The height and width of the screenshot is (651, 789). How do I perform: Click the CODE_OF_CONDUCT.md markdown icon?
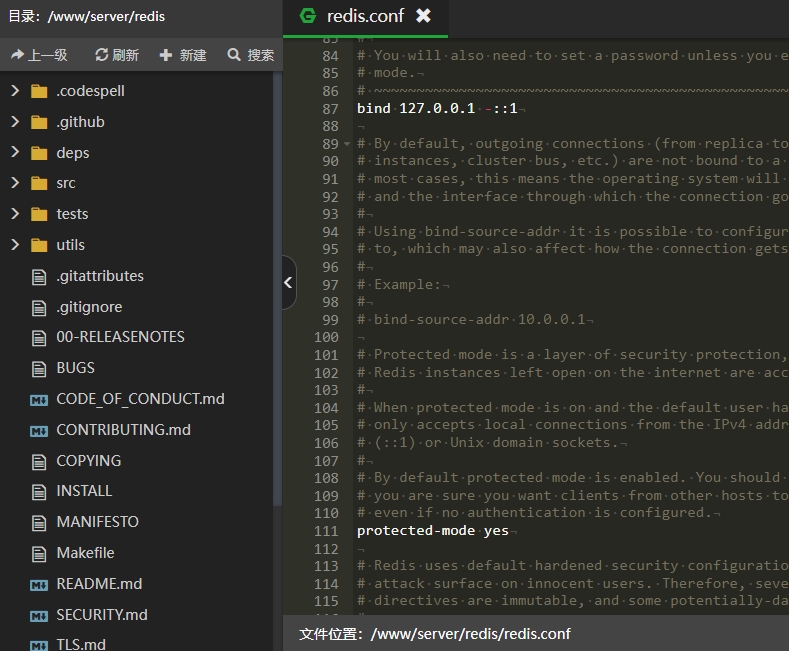coord(39,399)
